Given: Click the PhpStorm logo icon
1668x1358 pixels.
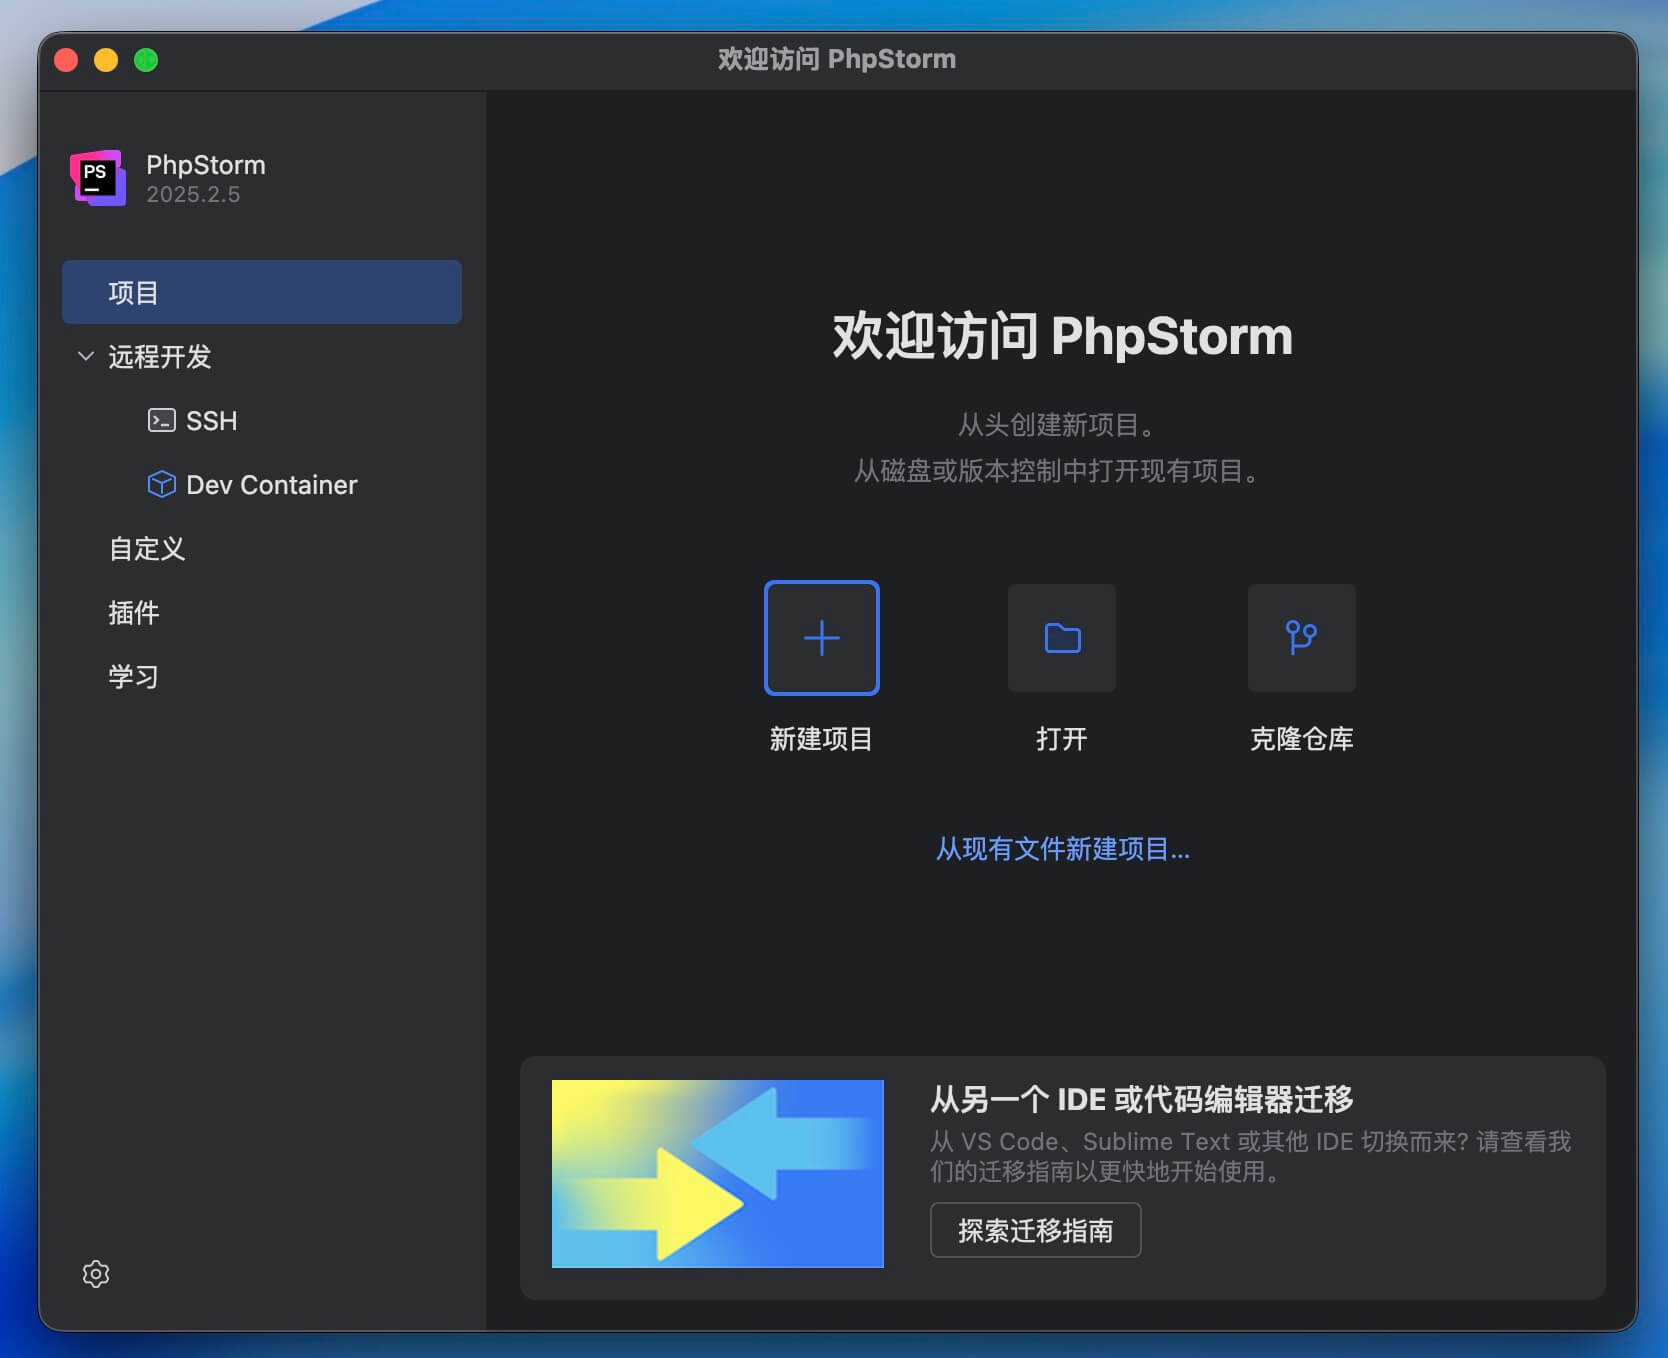Looking at the screenshot, I should click(98, 178).
